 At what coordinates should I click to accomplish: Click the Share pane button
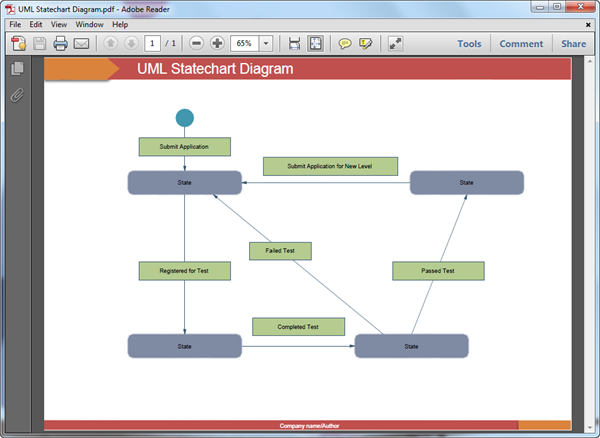click(x=573, y=44)
